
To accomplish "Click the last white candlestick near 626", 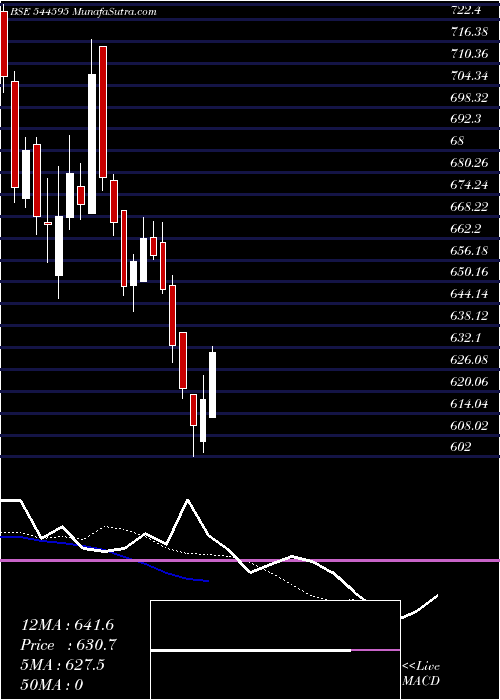I will coord(212,385).
